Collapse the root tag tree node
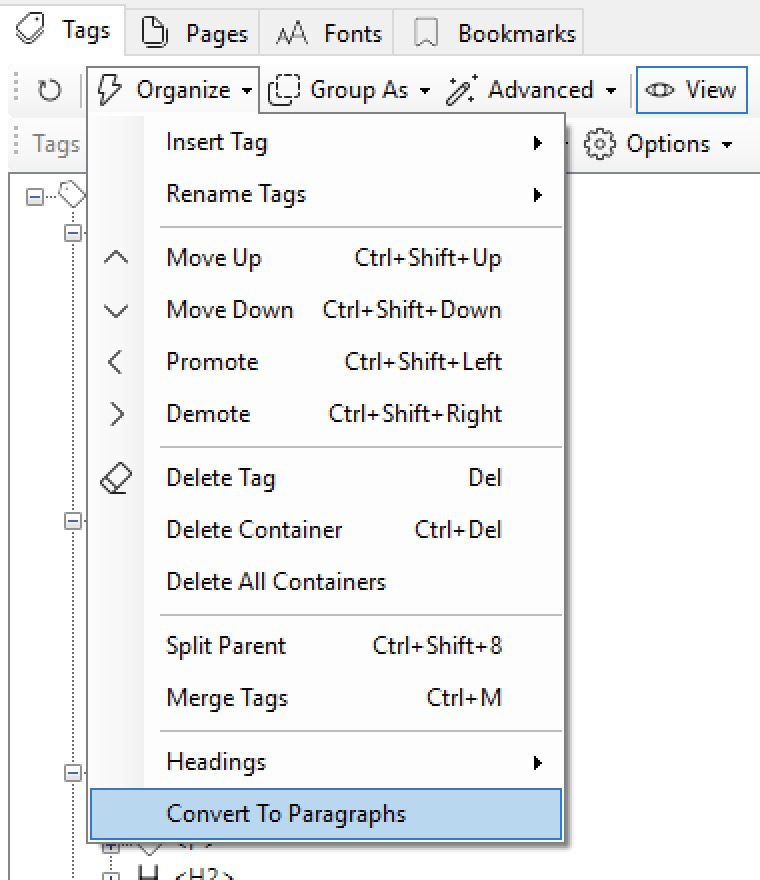 pyautogui.click(x=35, y=197)
